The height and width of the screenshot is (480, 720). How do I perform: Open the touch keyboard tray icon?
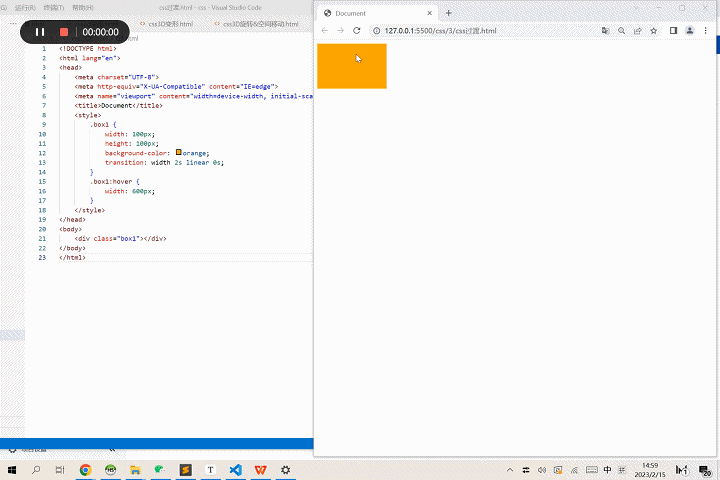click(x=592, y=470)
